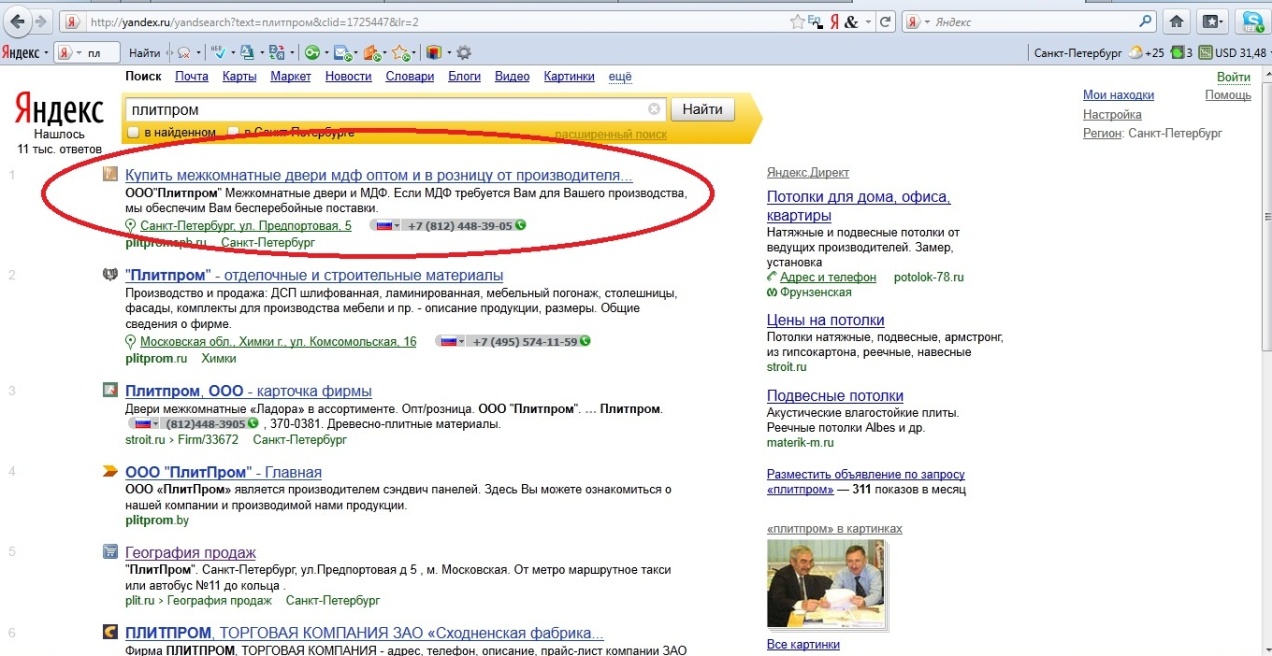Open 'Мои находки' link

point(1118,95)
